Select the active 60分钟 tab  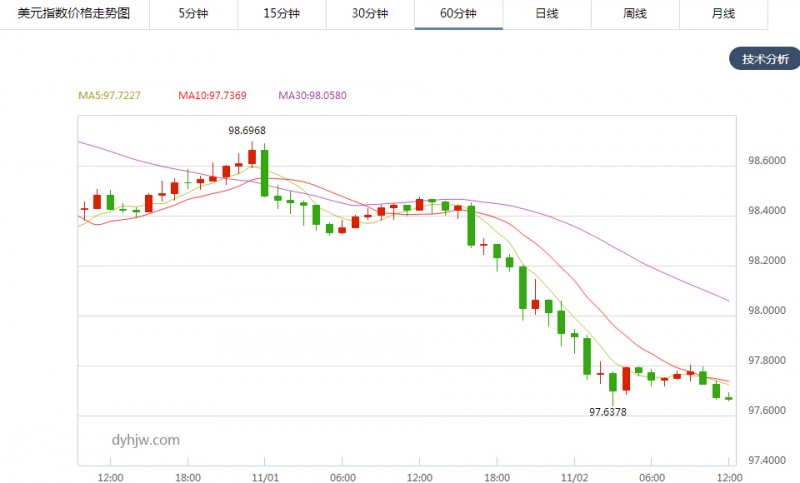pyautogui.click(x=459, y=14)
